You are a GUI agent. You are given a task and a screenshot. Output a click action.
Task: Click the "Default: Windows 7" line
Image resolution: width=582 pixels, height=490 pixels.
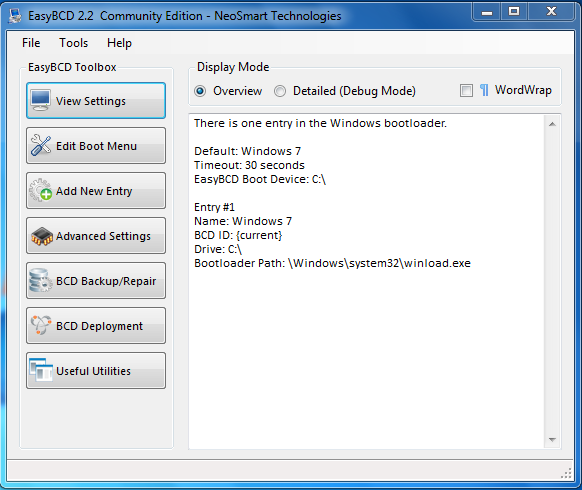coord(247,151)
